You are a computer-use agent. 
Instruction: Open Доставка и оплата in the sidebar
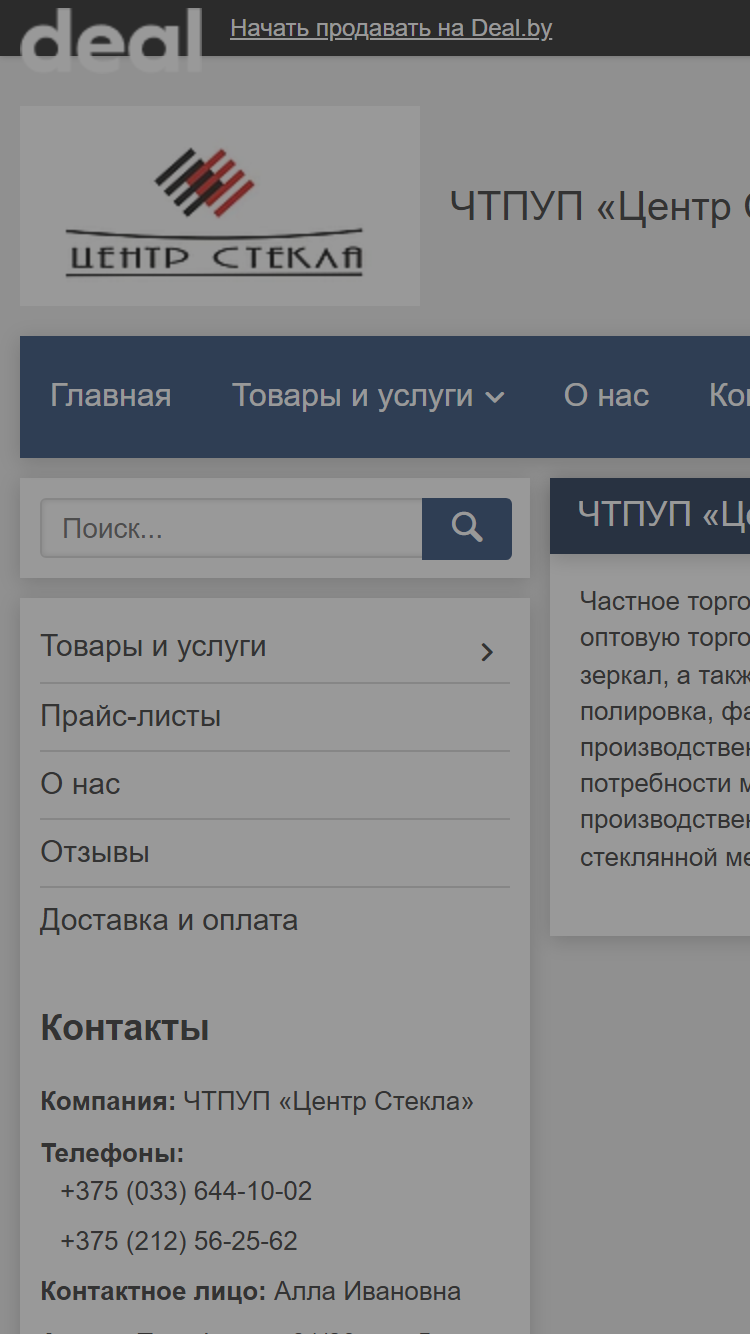[x=169, y=920]
